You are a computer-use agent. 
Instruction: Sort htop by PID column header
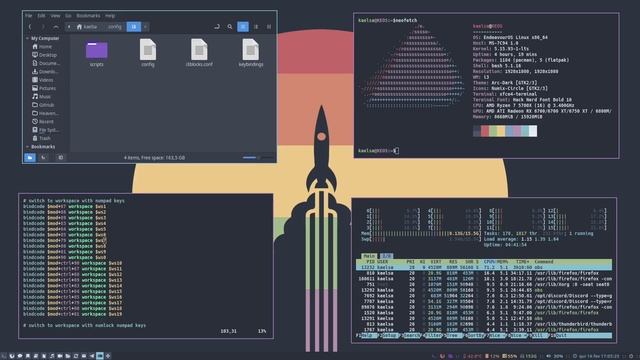pyautogui.click(x=370, y=262)
